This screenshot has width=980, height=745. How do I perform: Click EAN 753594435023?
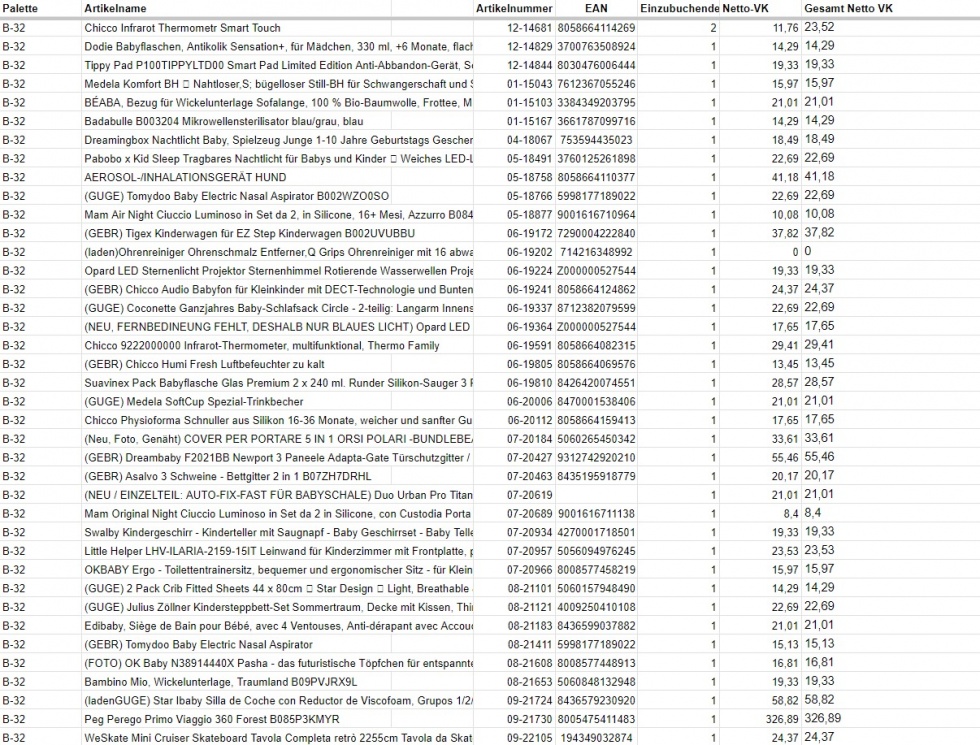596,141
